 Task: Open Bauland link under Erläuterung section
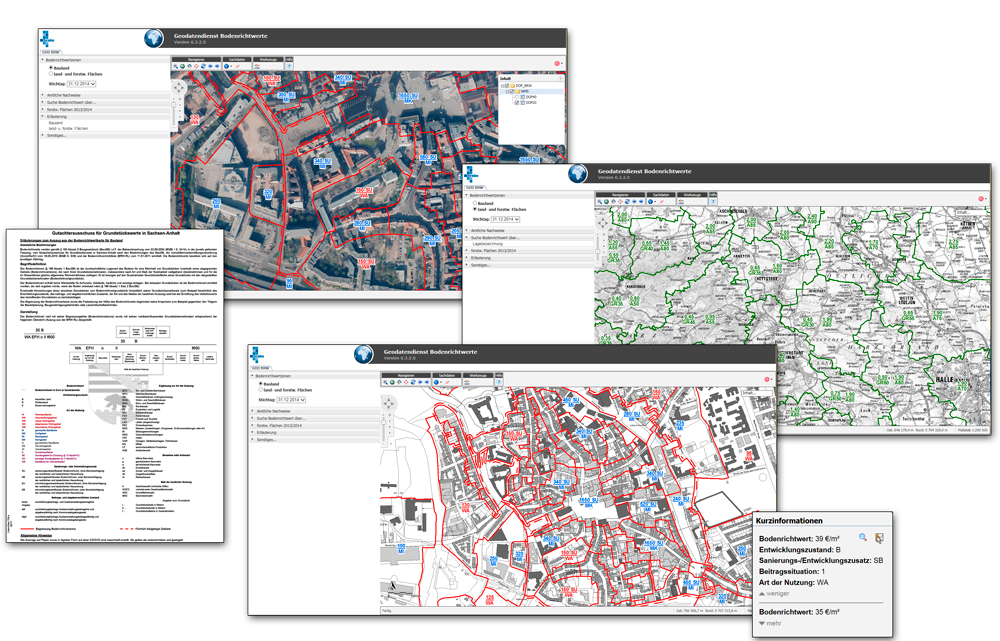55,122
